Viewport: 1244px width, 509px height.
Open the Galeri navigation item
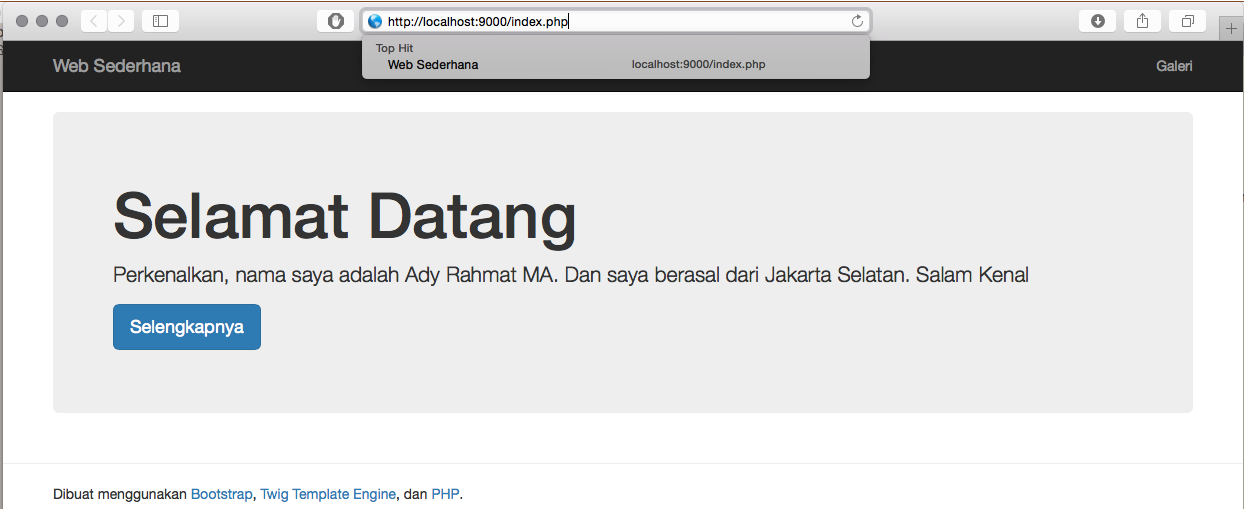1174,66
